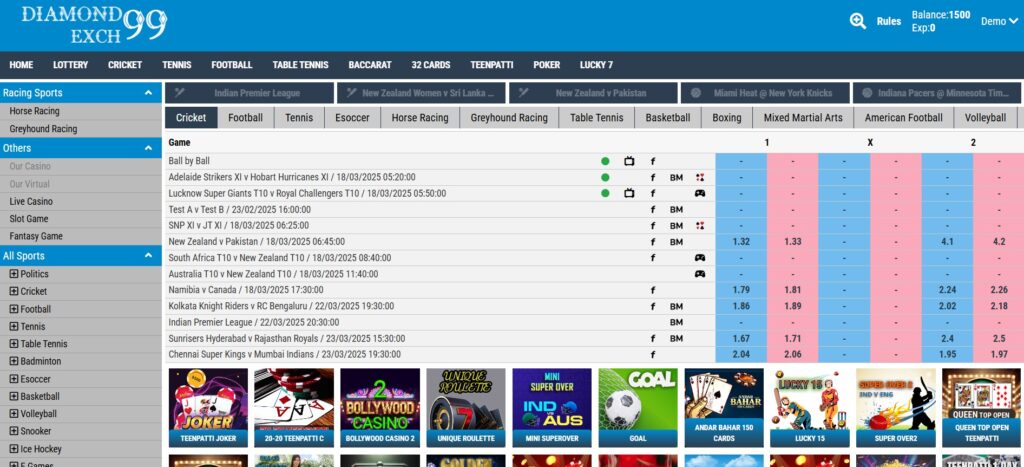Click green in-play dot for Ball by Ball
The image size is (1024, 467).
[x=605, y=160]
